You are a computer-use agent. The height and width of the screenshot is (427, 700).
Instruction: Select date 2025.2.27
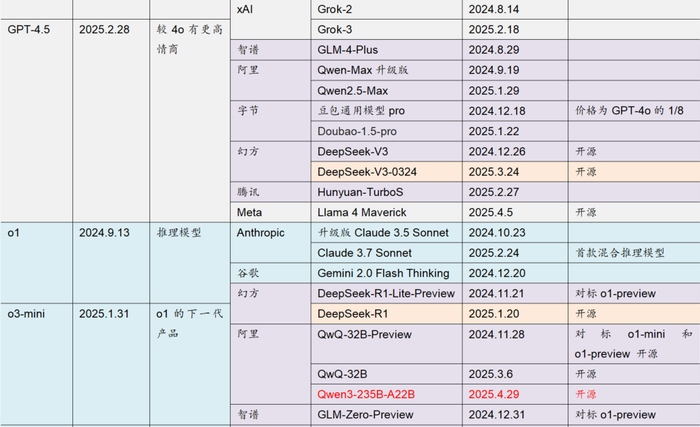click(494, 192)
